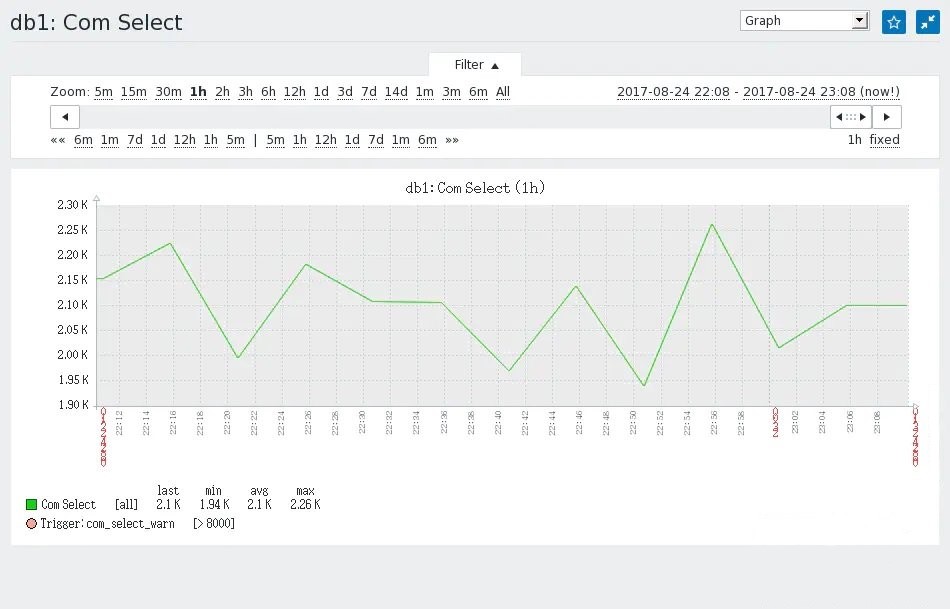
Task: Click the 6m back-navigation link
Action: coord(83,140)
